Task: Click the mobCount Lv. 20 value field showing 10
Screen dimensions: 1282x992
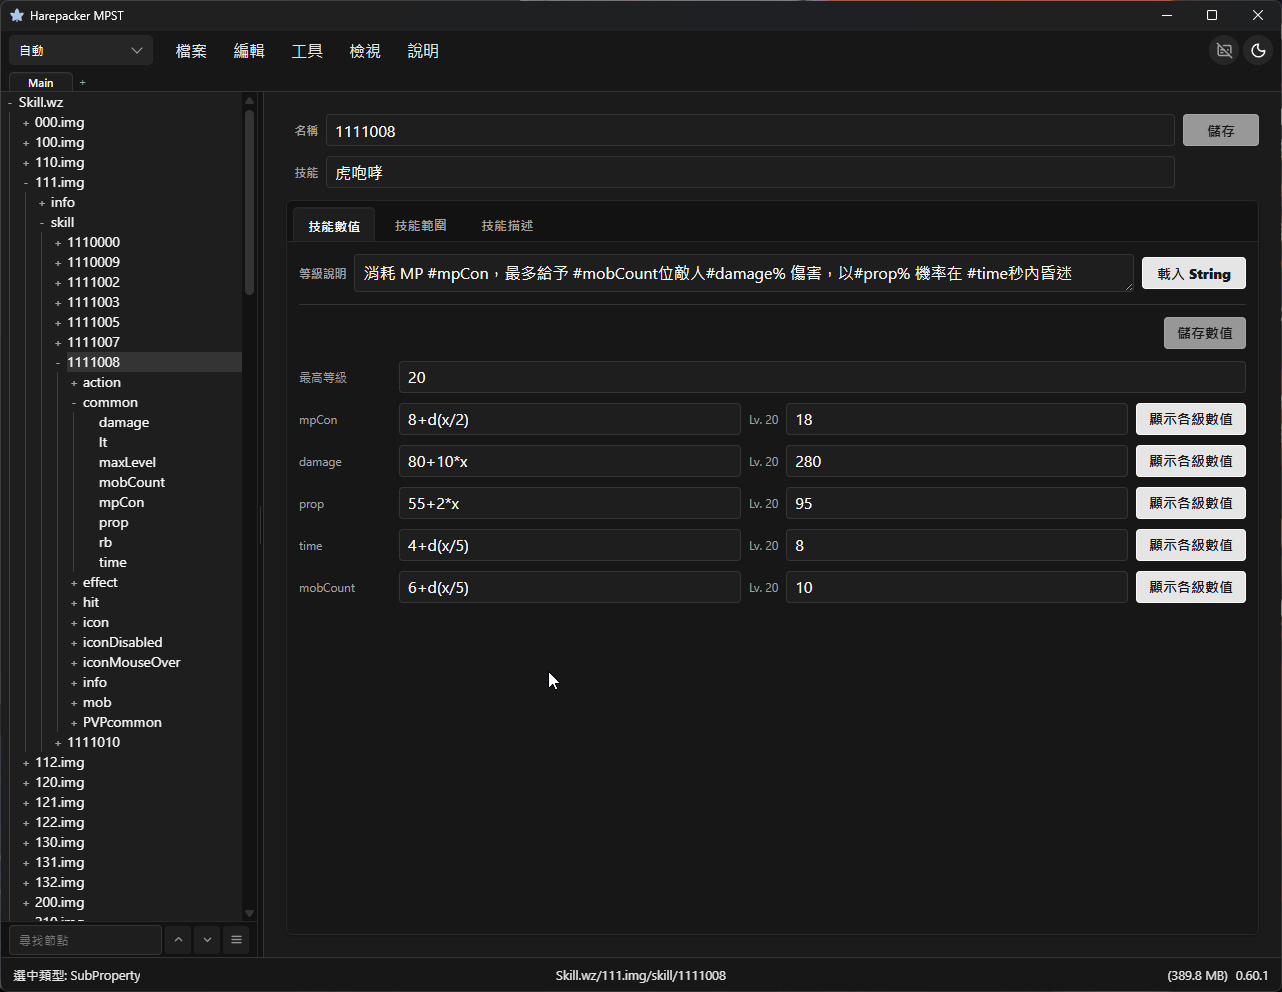Action: [957, 587]
